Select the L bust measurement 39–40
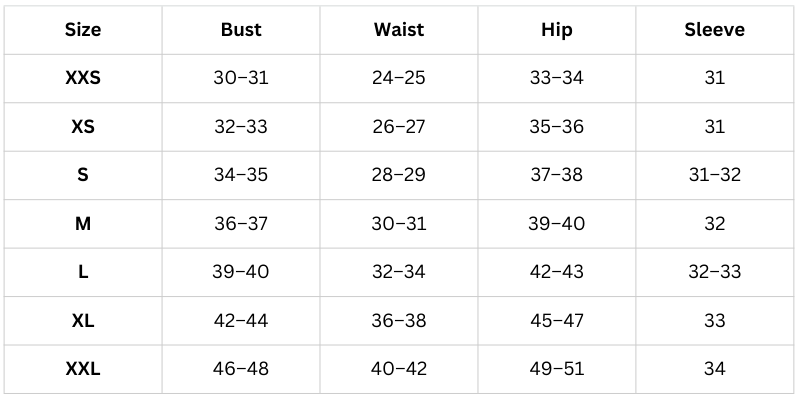Screen dimensions: 800x400 (241, 272)
